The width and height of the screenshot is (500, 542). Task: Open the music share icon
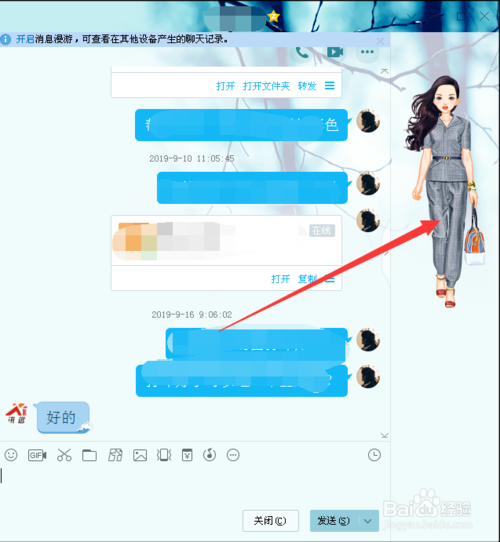click(x=210, y=455)
